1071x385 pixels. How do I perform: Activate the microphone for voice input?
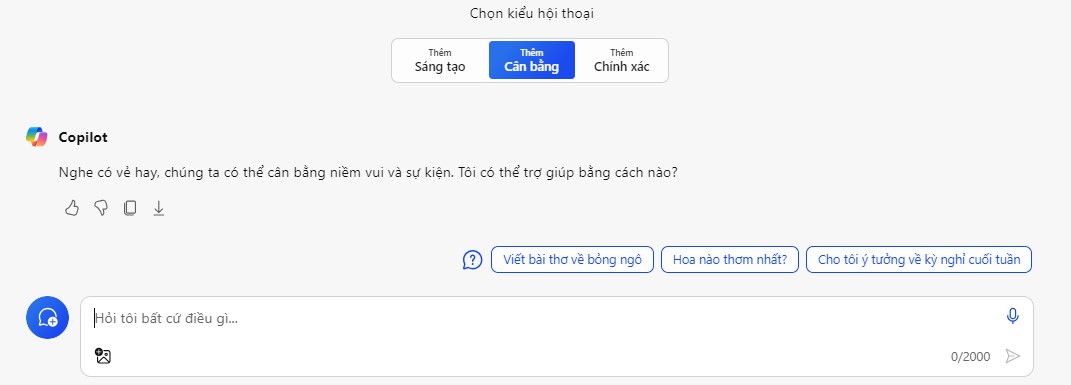tap(1012, 316)
